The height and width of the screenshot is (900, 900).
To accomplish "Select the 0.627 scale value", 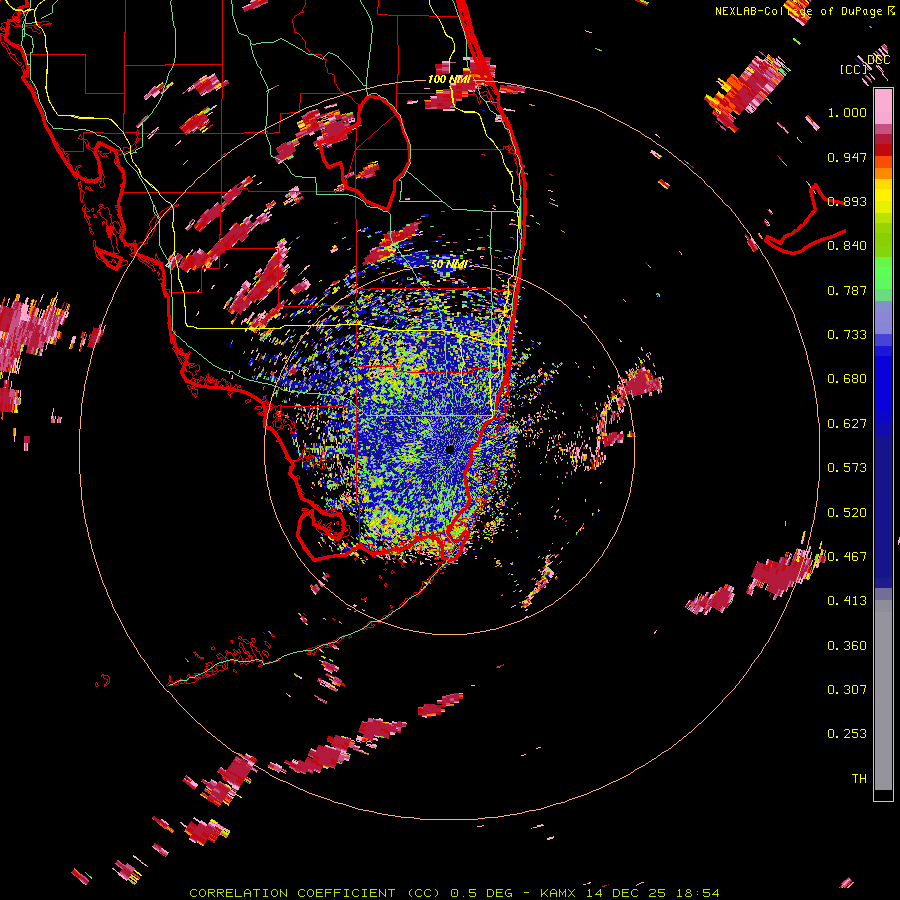I will (x=847, y=424).
